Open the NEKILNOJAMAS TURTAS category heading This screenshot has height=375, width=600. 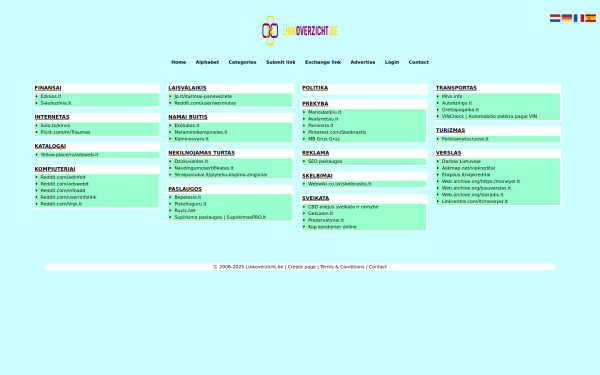tap(201, 153)
